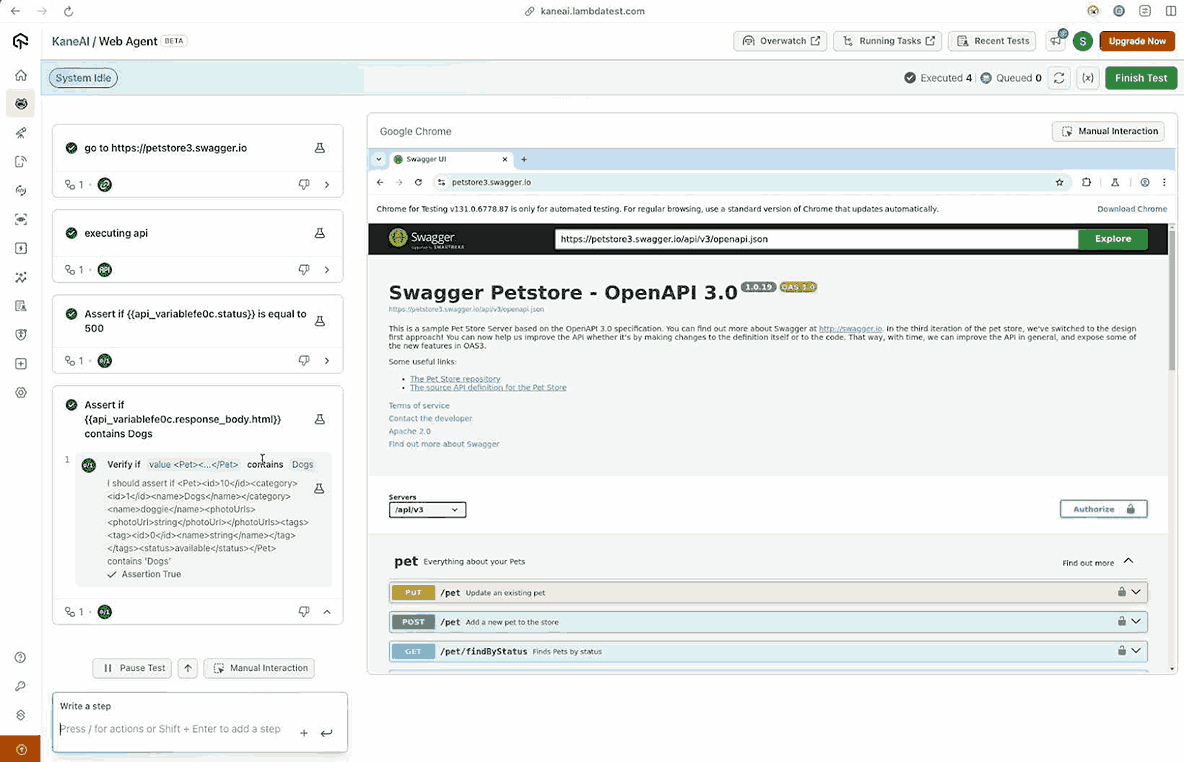Open Chrome's three-dot menu
Screen dimensions: 1184x762
point(1163,182)
